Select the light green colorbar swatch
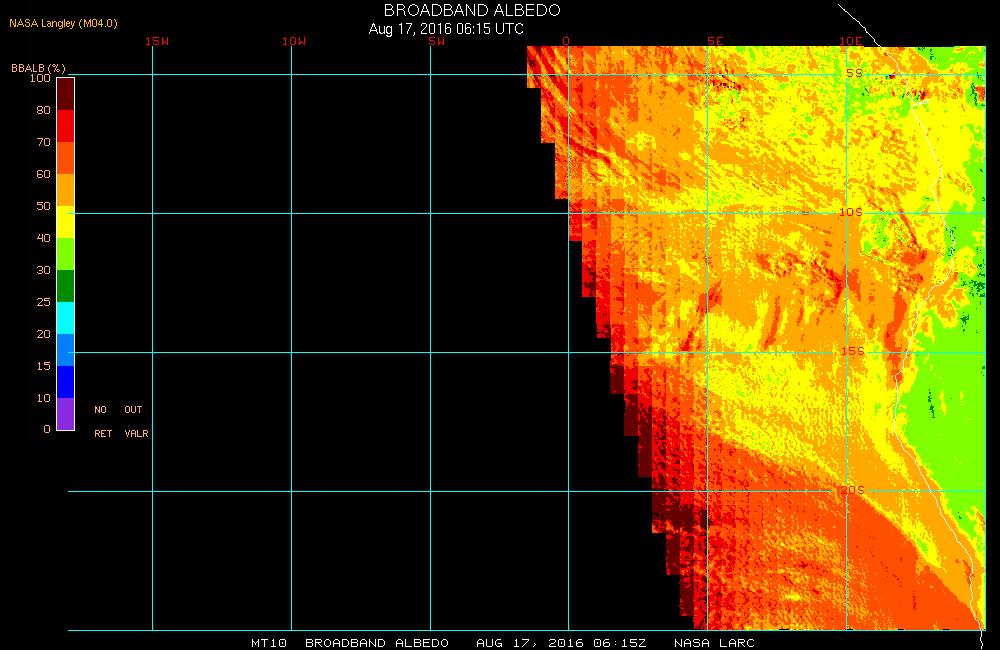Image resolution: width=1000 pixels, height=650 pixels. pyautogui.click(x=65, y=254)
